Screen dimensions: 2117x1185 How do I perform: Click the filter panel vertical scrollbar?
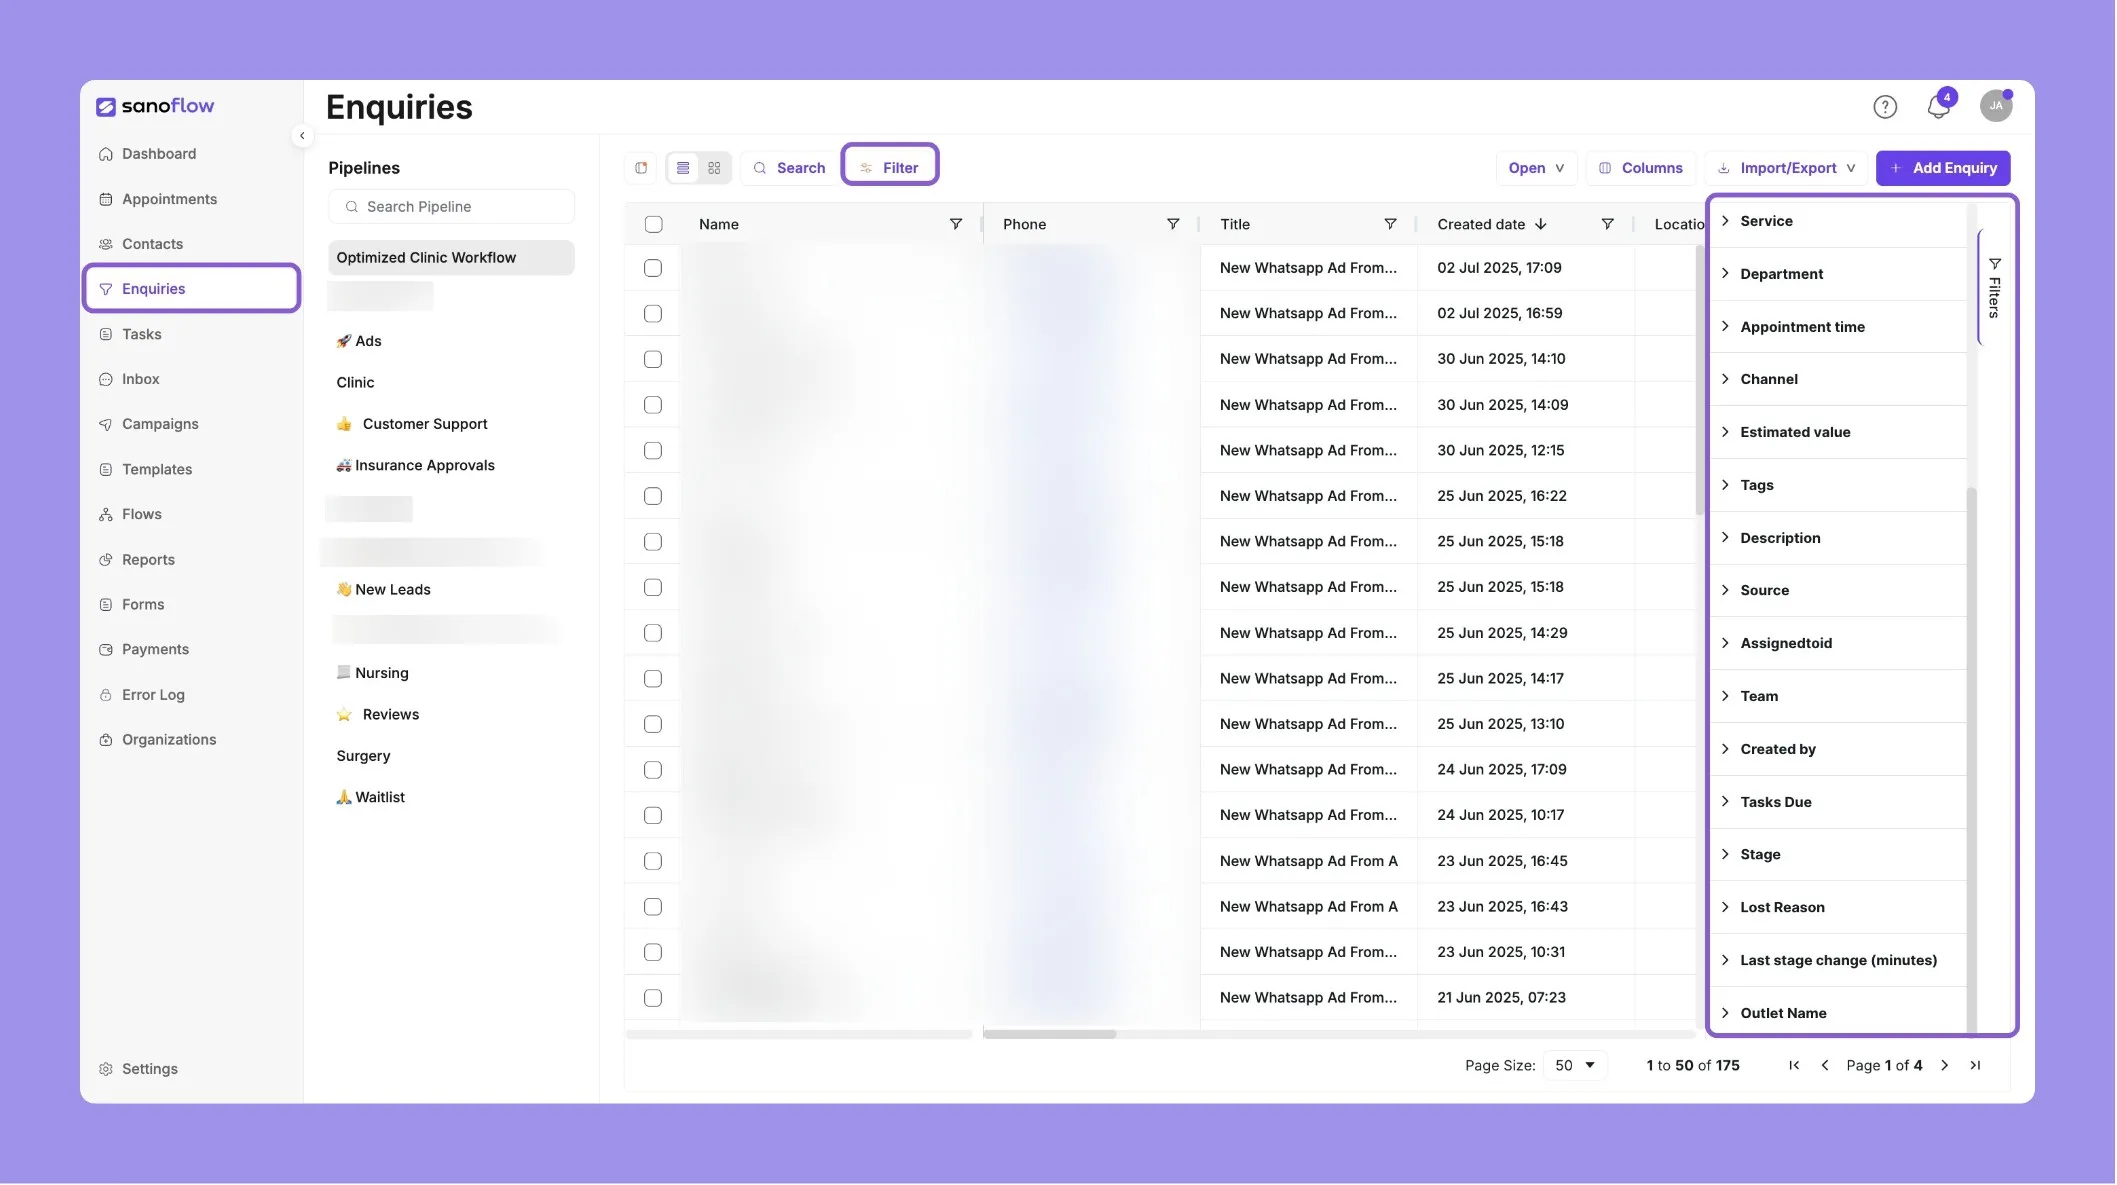pos(1971,760)
